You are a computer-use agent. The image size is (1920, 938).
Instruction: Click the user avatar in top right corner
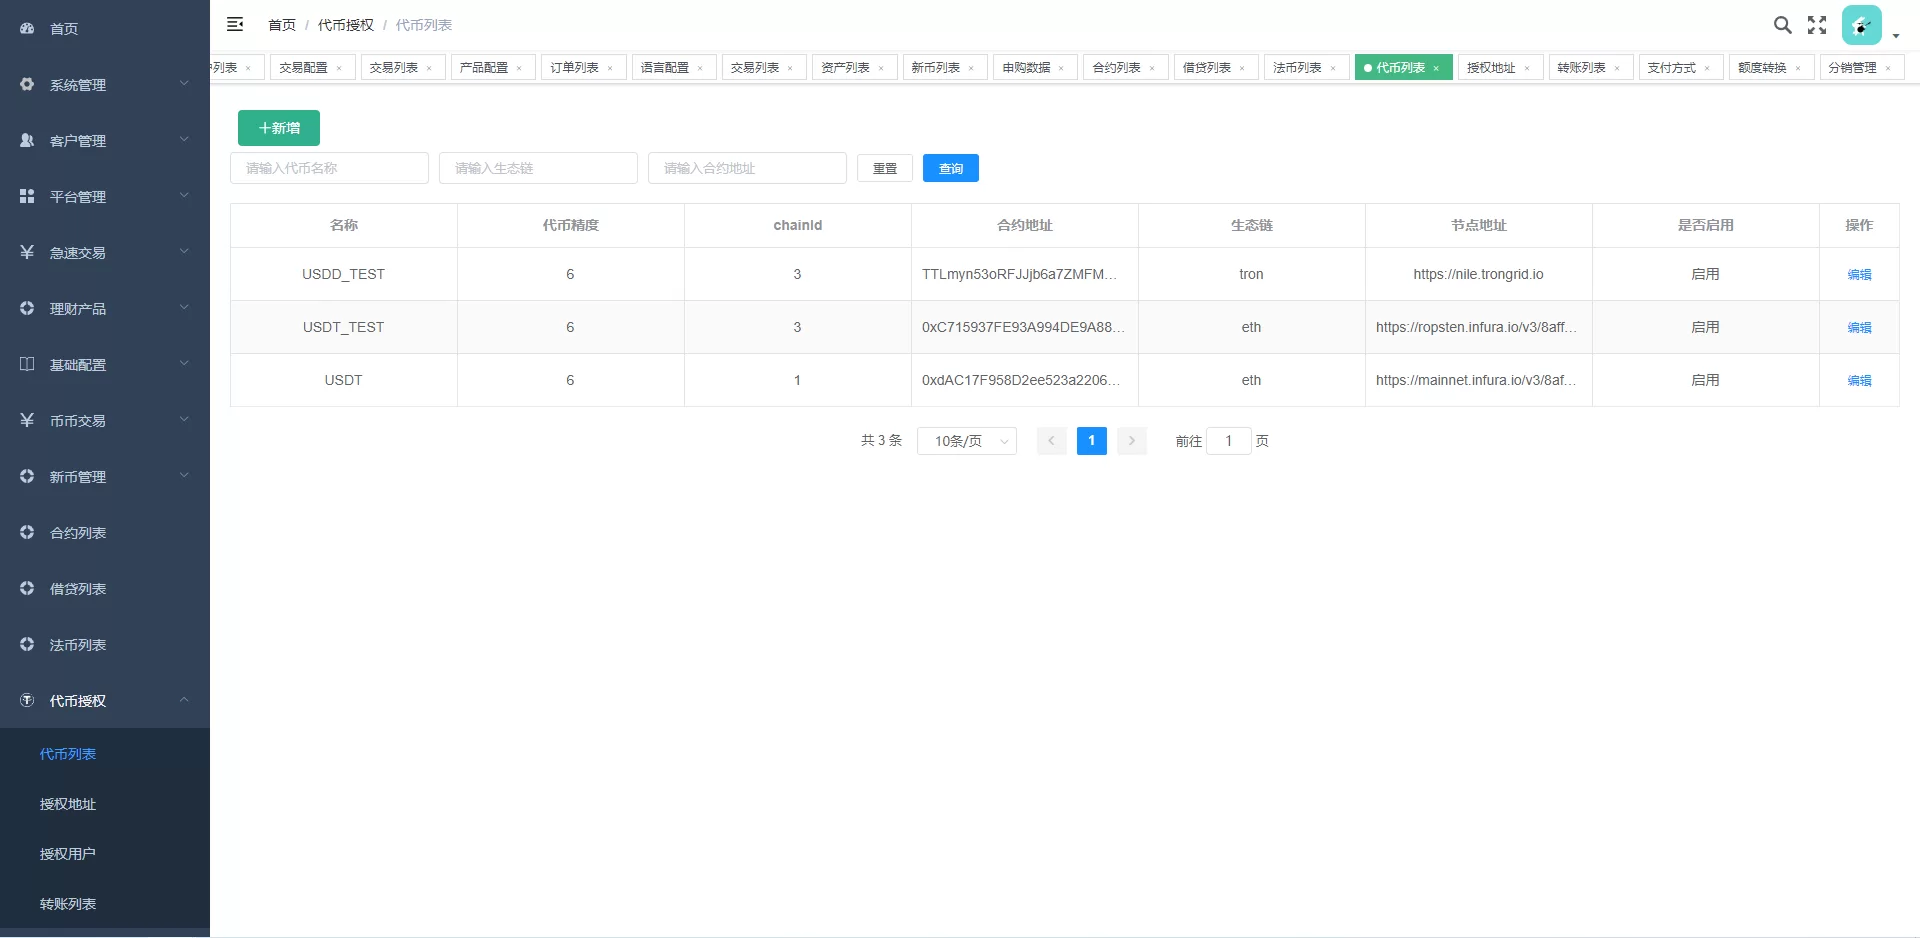pyautogui.click(x=1861, y=25)
